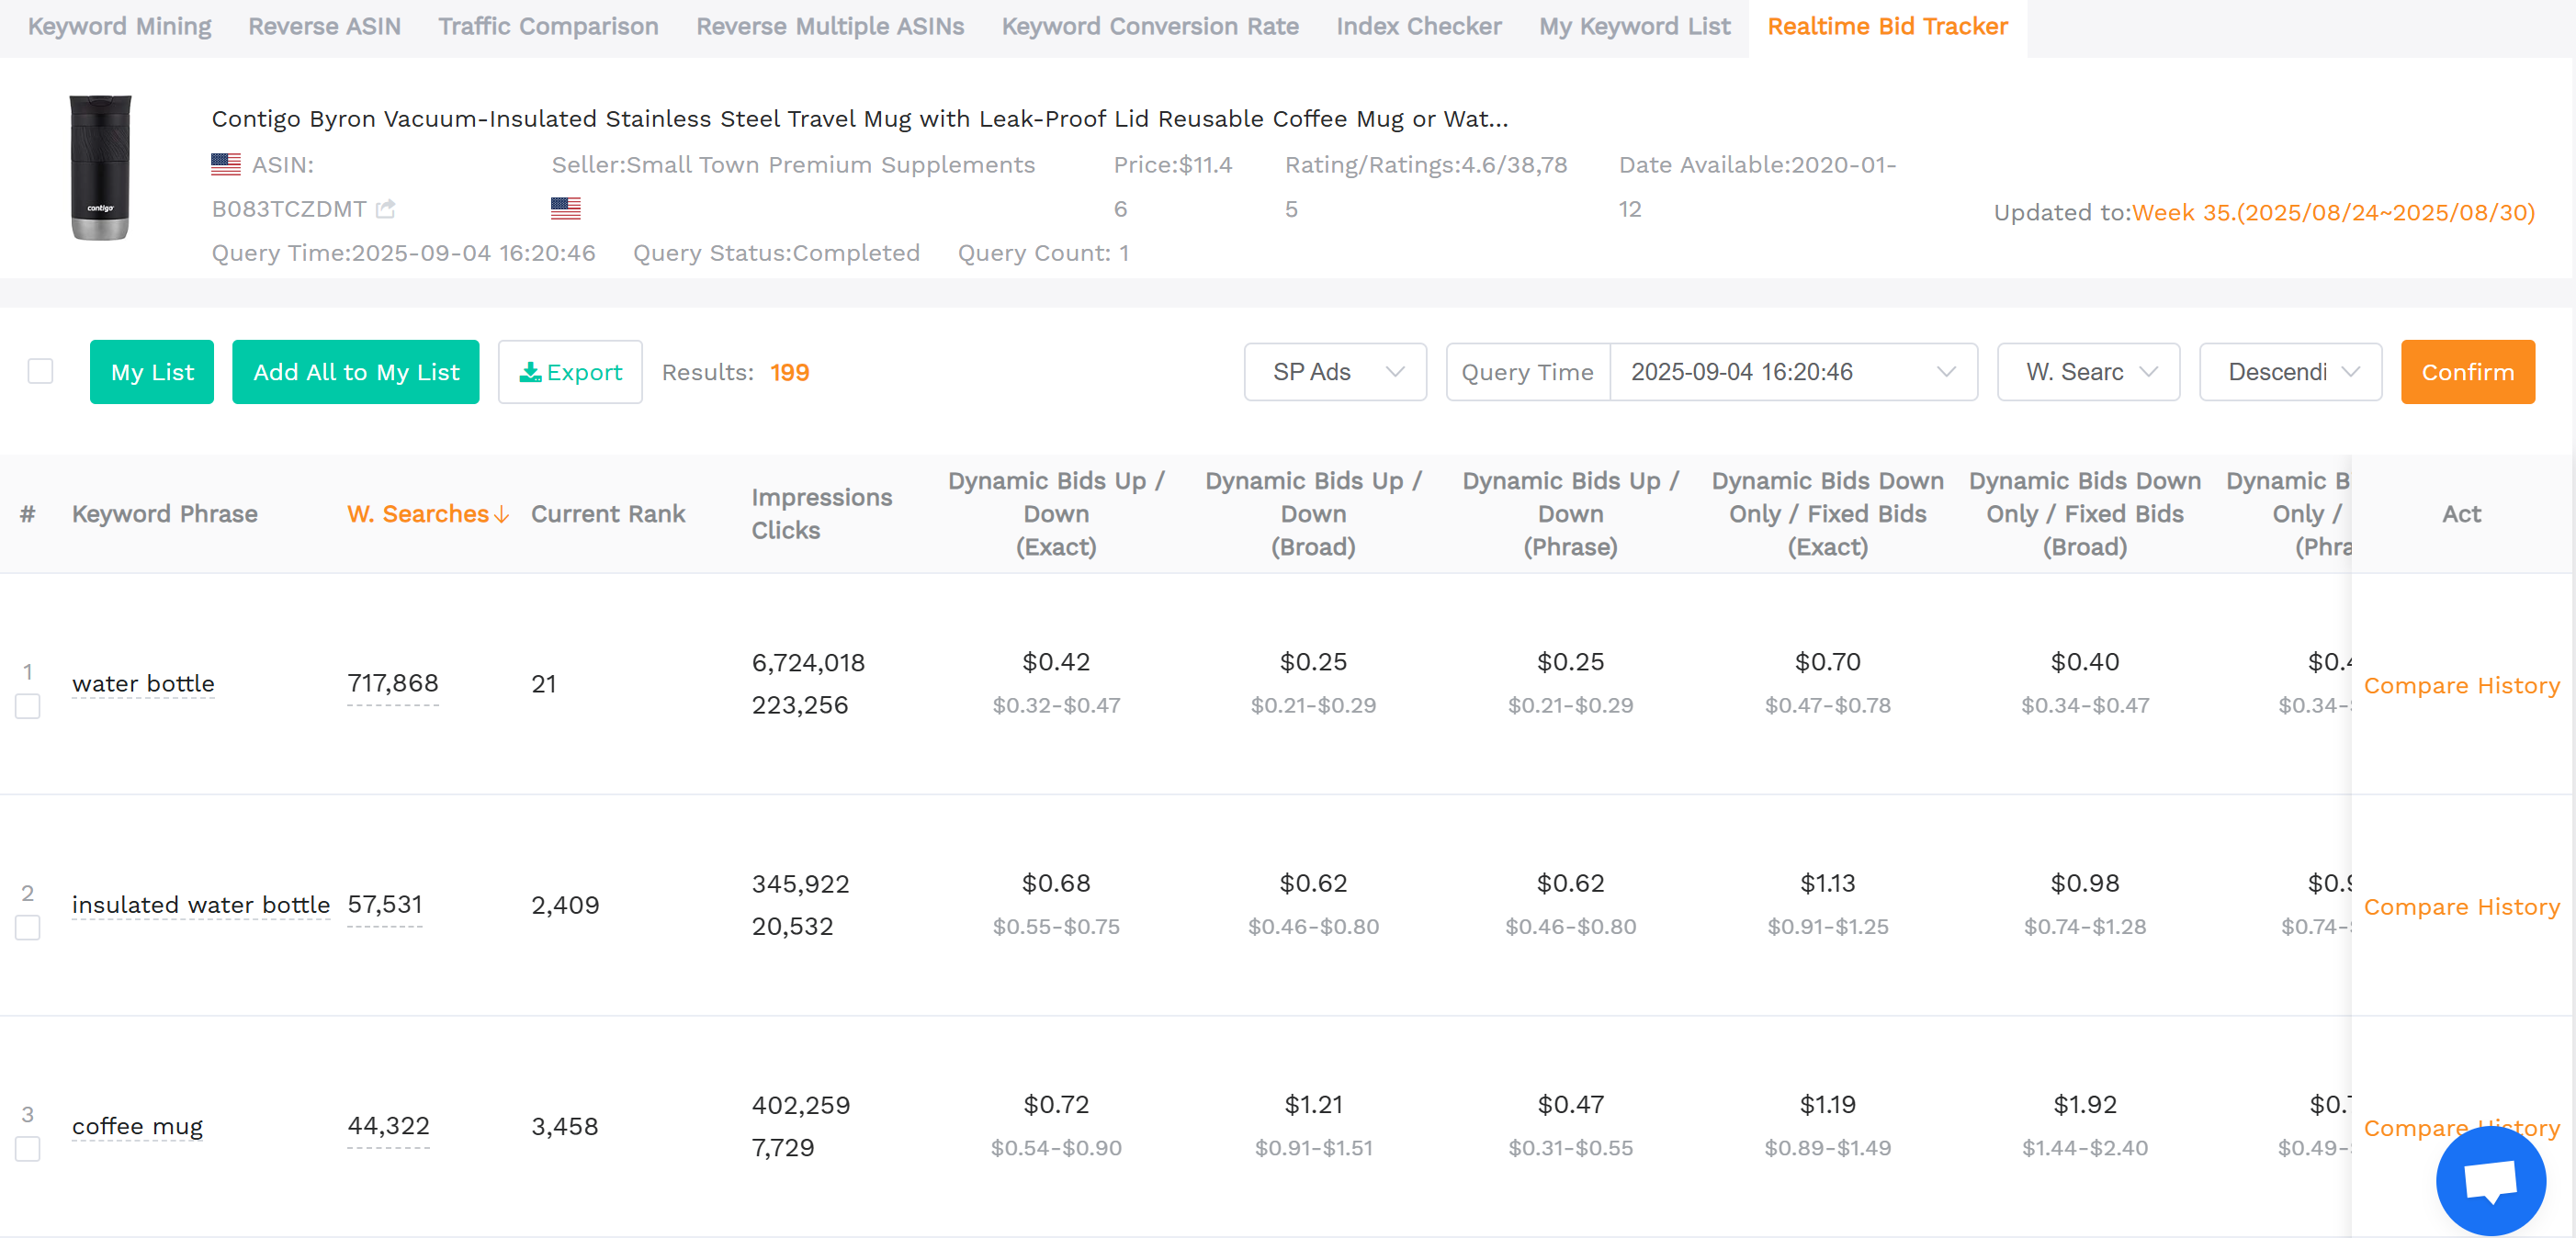Image resolution: width=2576 pixels, height=1238 pixels.
Task: Click the water bottle keyword
Action: 143,683
